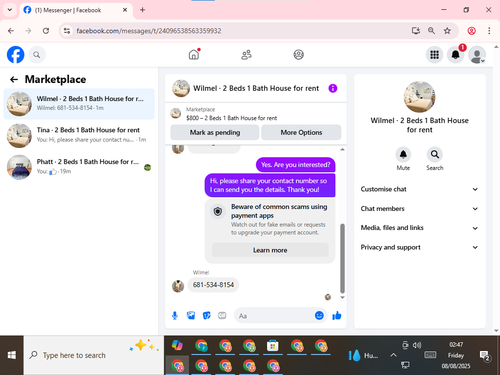Open the emoji picker smiley icon

point(319,315)
